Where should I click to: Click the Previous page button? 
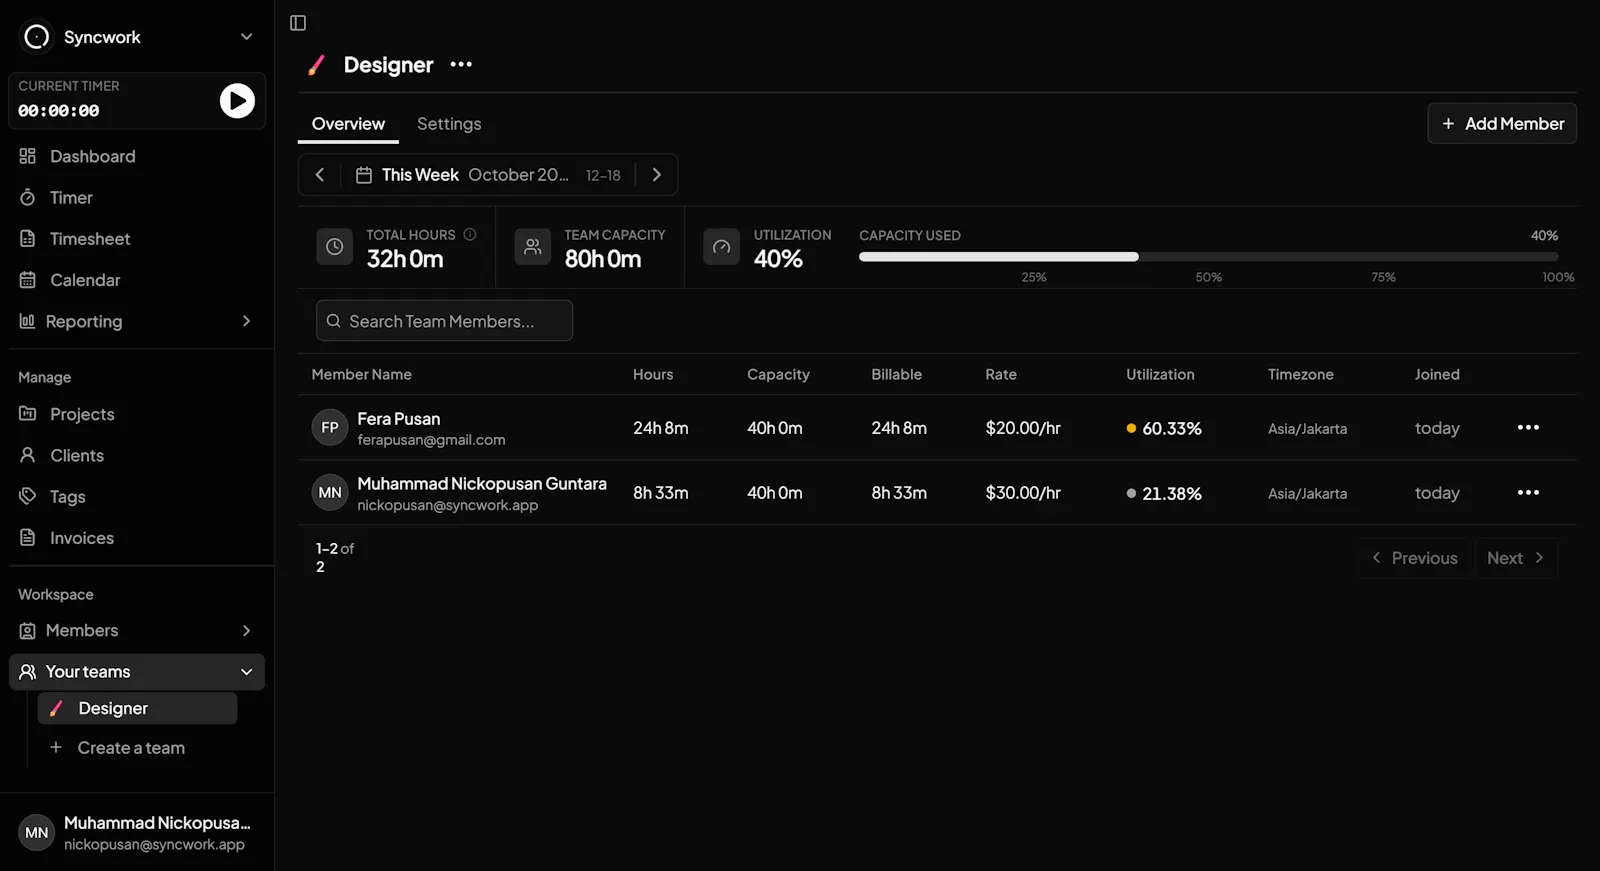point(1415,558)
